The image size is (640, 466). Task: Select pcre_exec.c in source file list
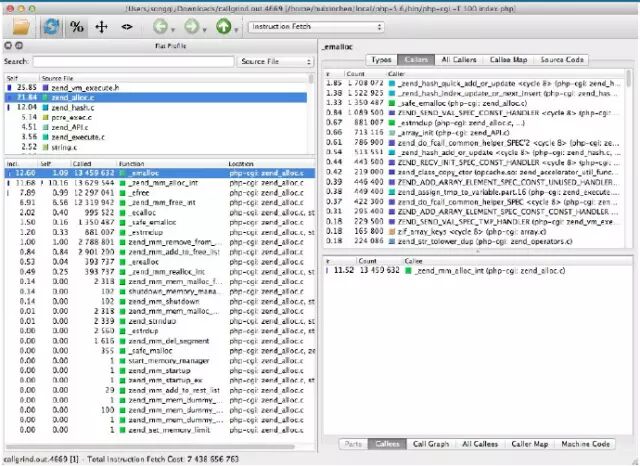[x=156, y=118]
